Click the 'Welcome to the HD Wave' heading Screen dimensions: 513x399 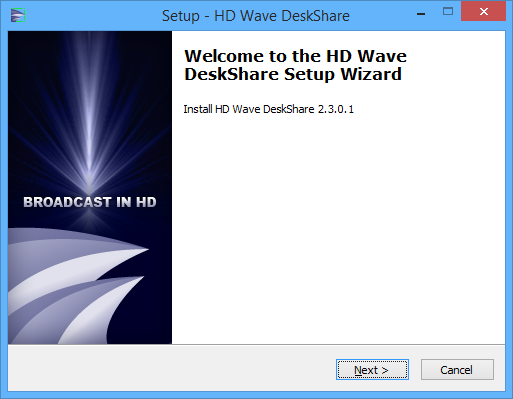[295, 65]
